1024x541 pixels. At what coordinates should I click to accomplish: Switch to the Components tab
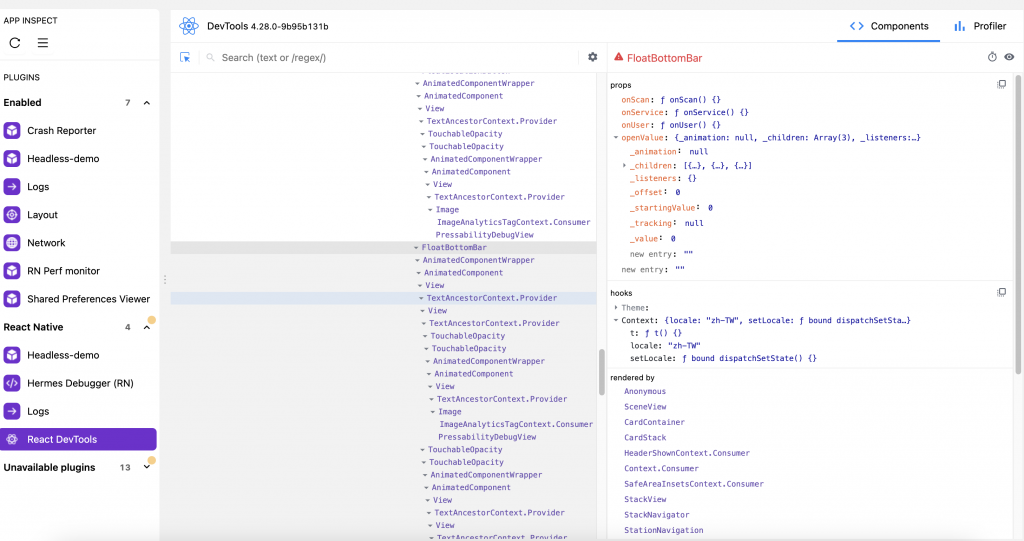(888, 26)
